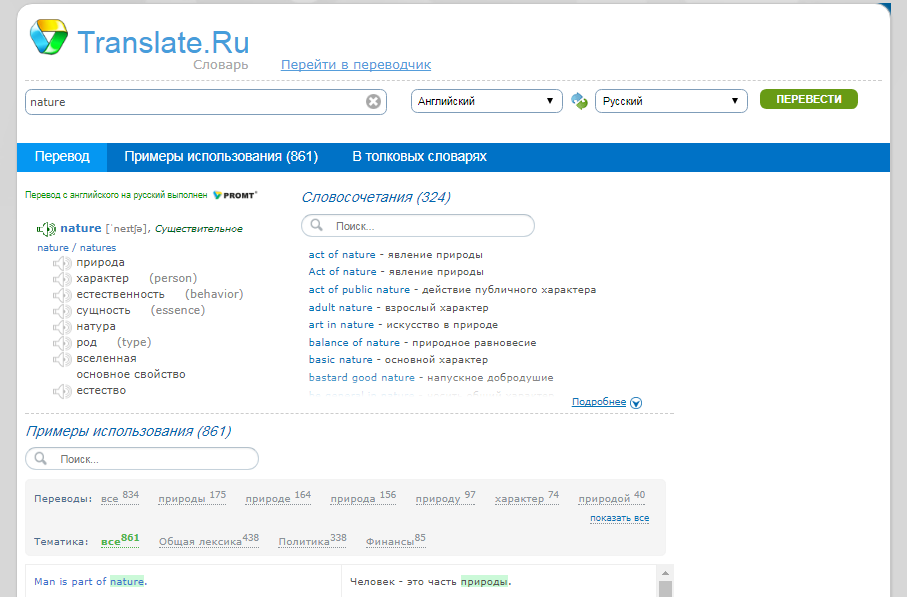Open the В толковых словарях tab
Viewport: 907px width, 597px height.
pyautogui.click(x=419, y=157)
